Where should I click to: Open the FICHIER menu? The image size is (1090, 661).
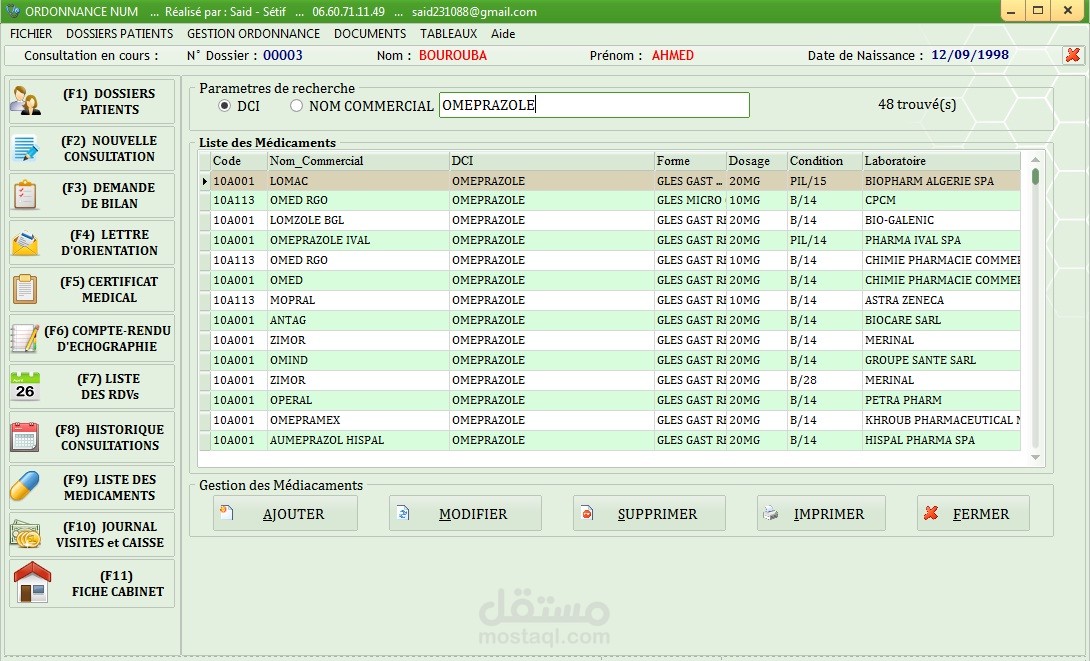(x=31, y=33)
